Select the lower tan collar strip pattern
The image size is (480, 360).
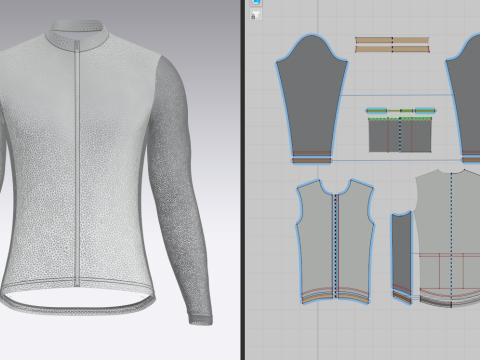[392, 49]
